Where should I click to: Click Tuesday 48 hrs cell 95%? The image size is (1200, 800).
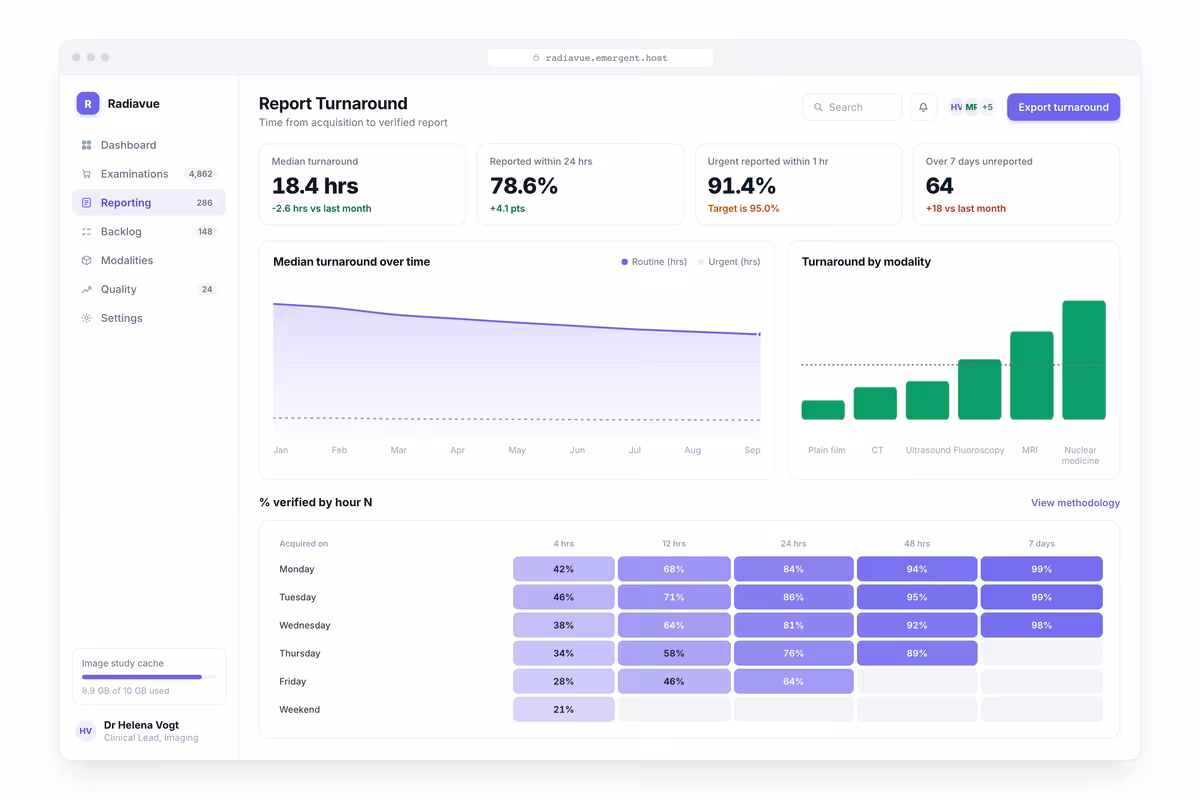pyautogui.click(x=917, y=597)
